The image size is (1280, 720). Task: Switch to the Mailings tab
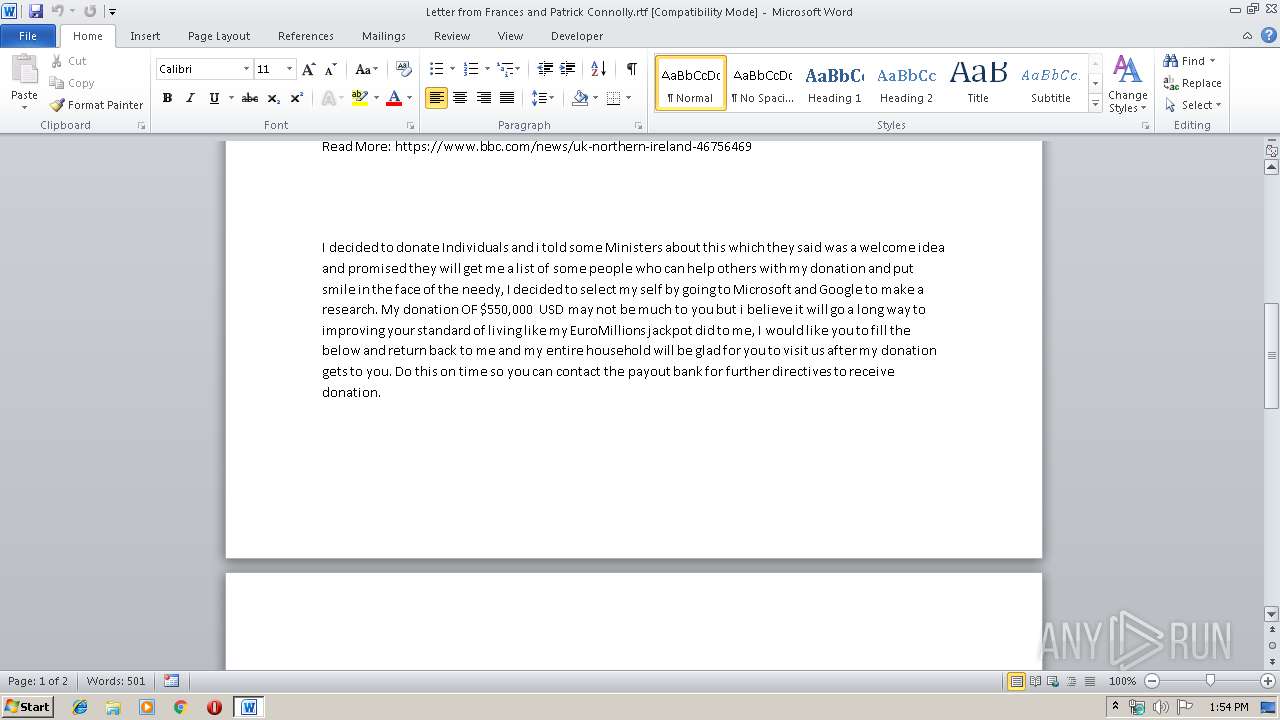(384, 36)
